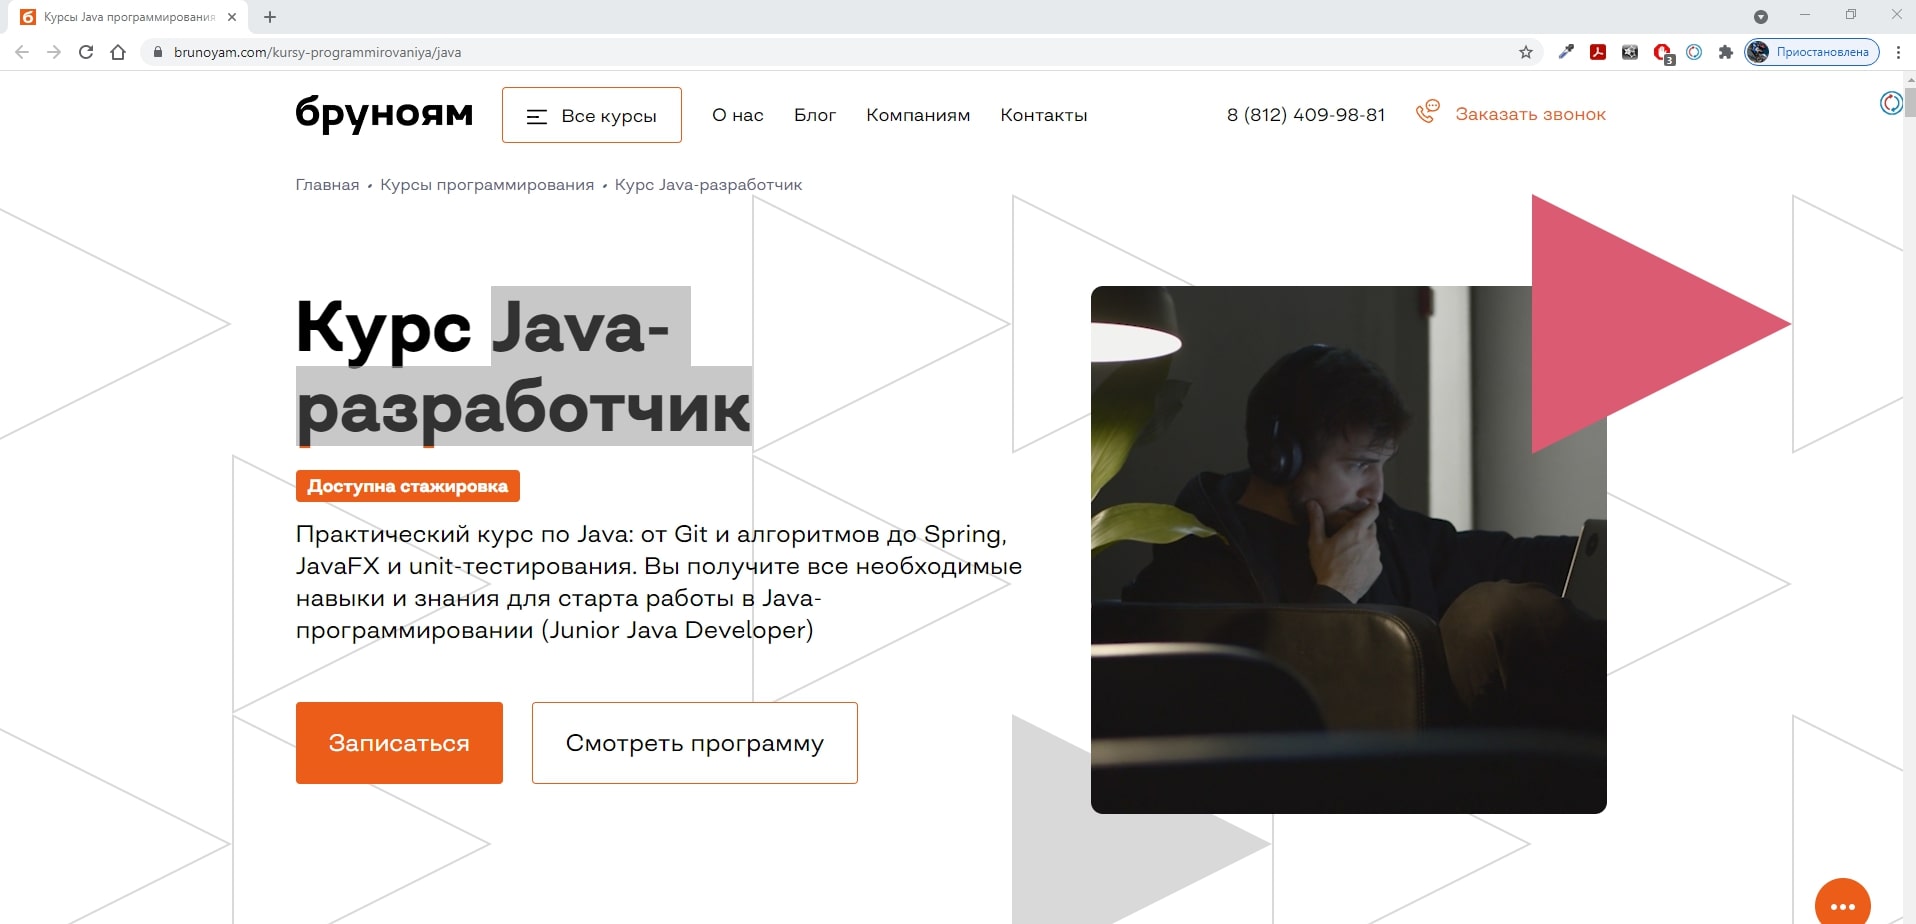The height and width of the screenshot is (924, 1916).
Task: Click the address bar URL field
Action: [840, 52]
